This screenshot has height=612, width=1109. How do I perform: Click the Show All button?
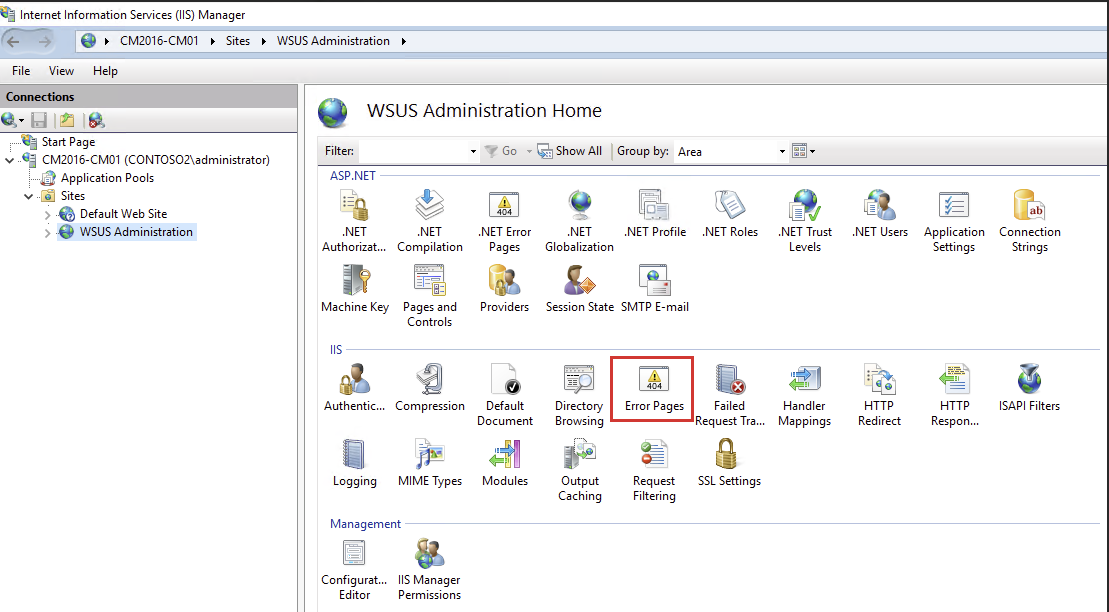(570, 151)
